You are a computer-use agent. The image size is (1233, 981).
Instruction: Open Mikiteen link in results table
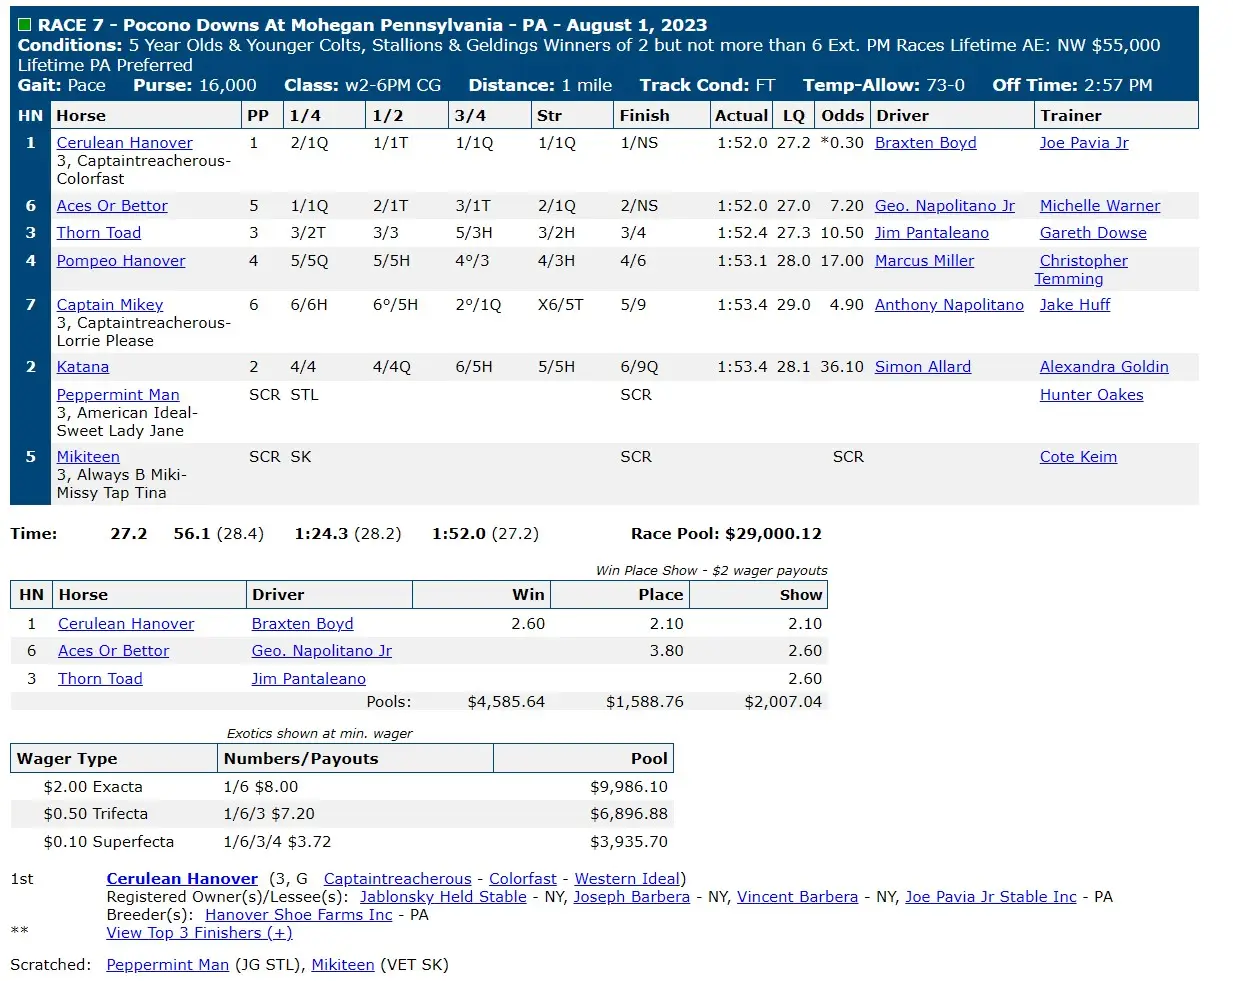click(88, 457)
